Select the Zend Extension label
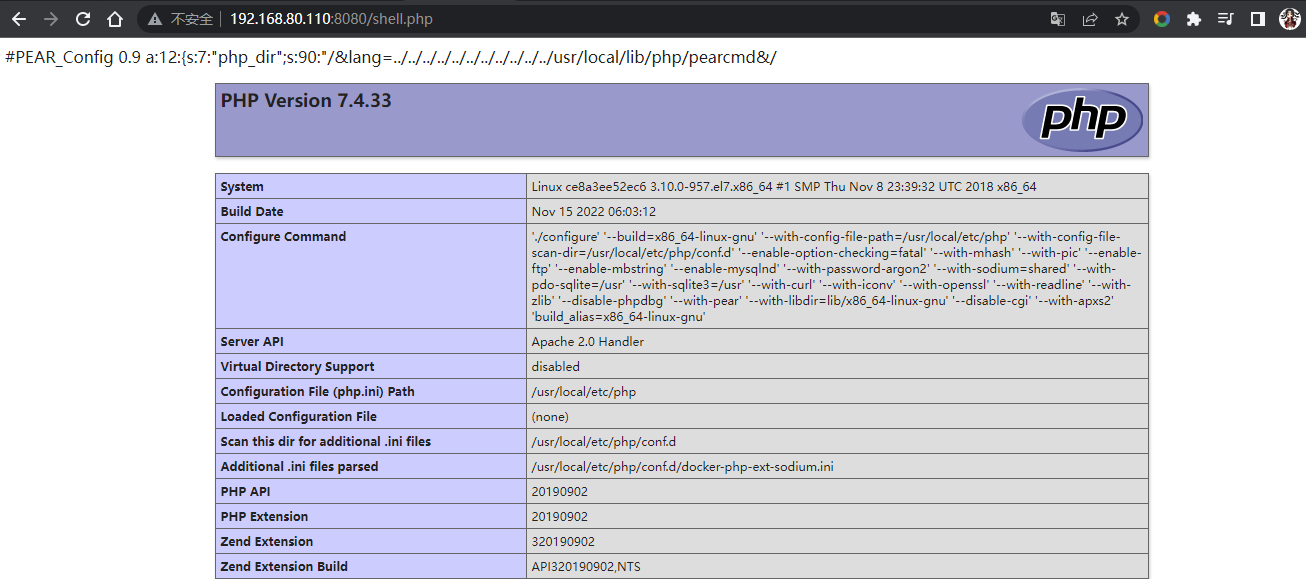The height and width of the screenshot is (579, 1306). click(x=267, y=542)
